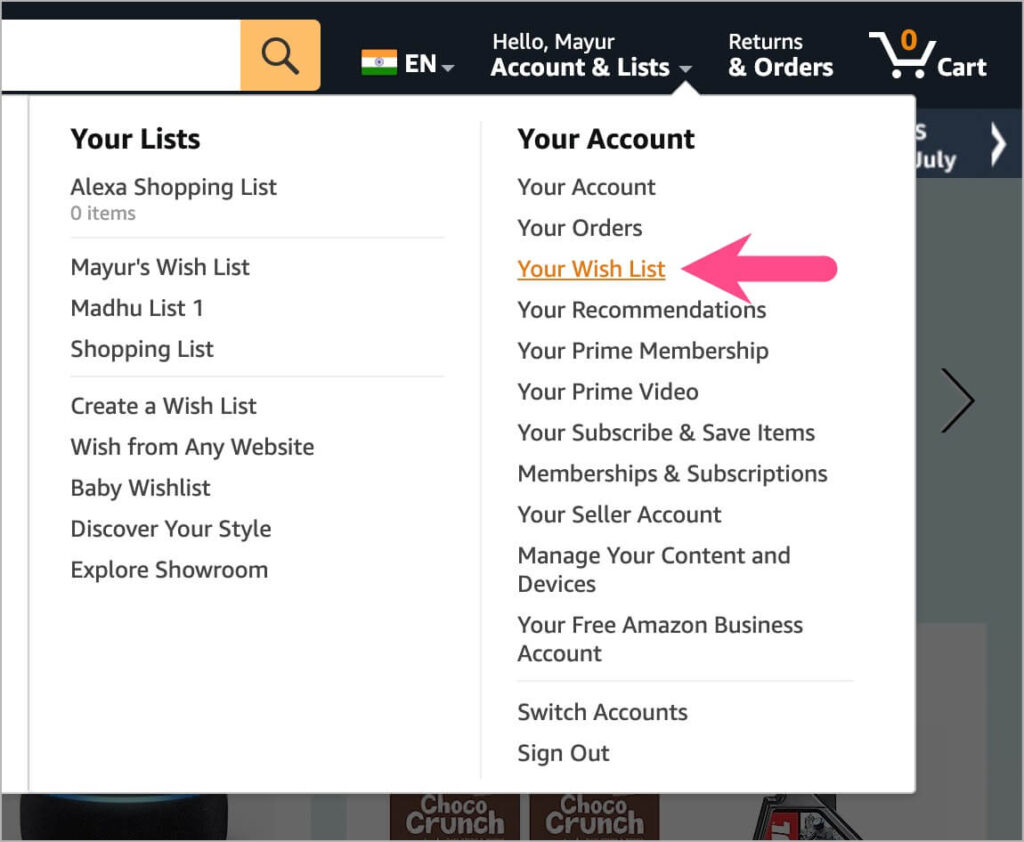Open Baby Wishlist
Viewport: 1024px width, 842px height.
point(140,488)
